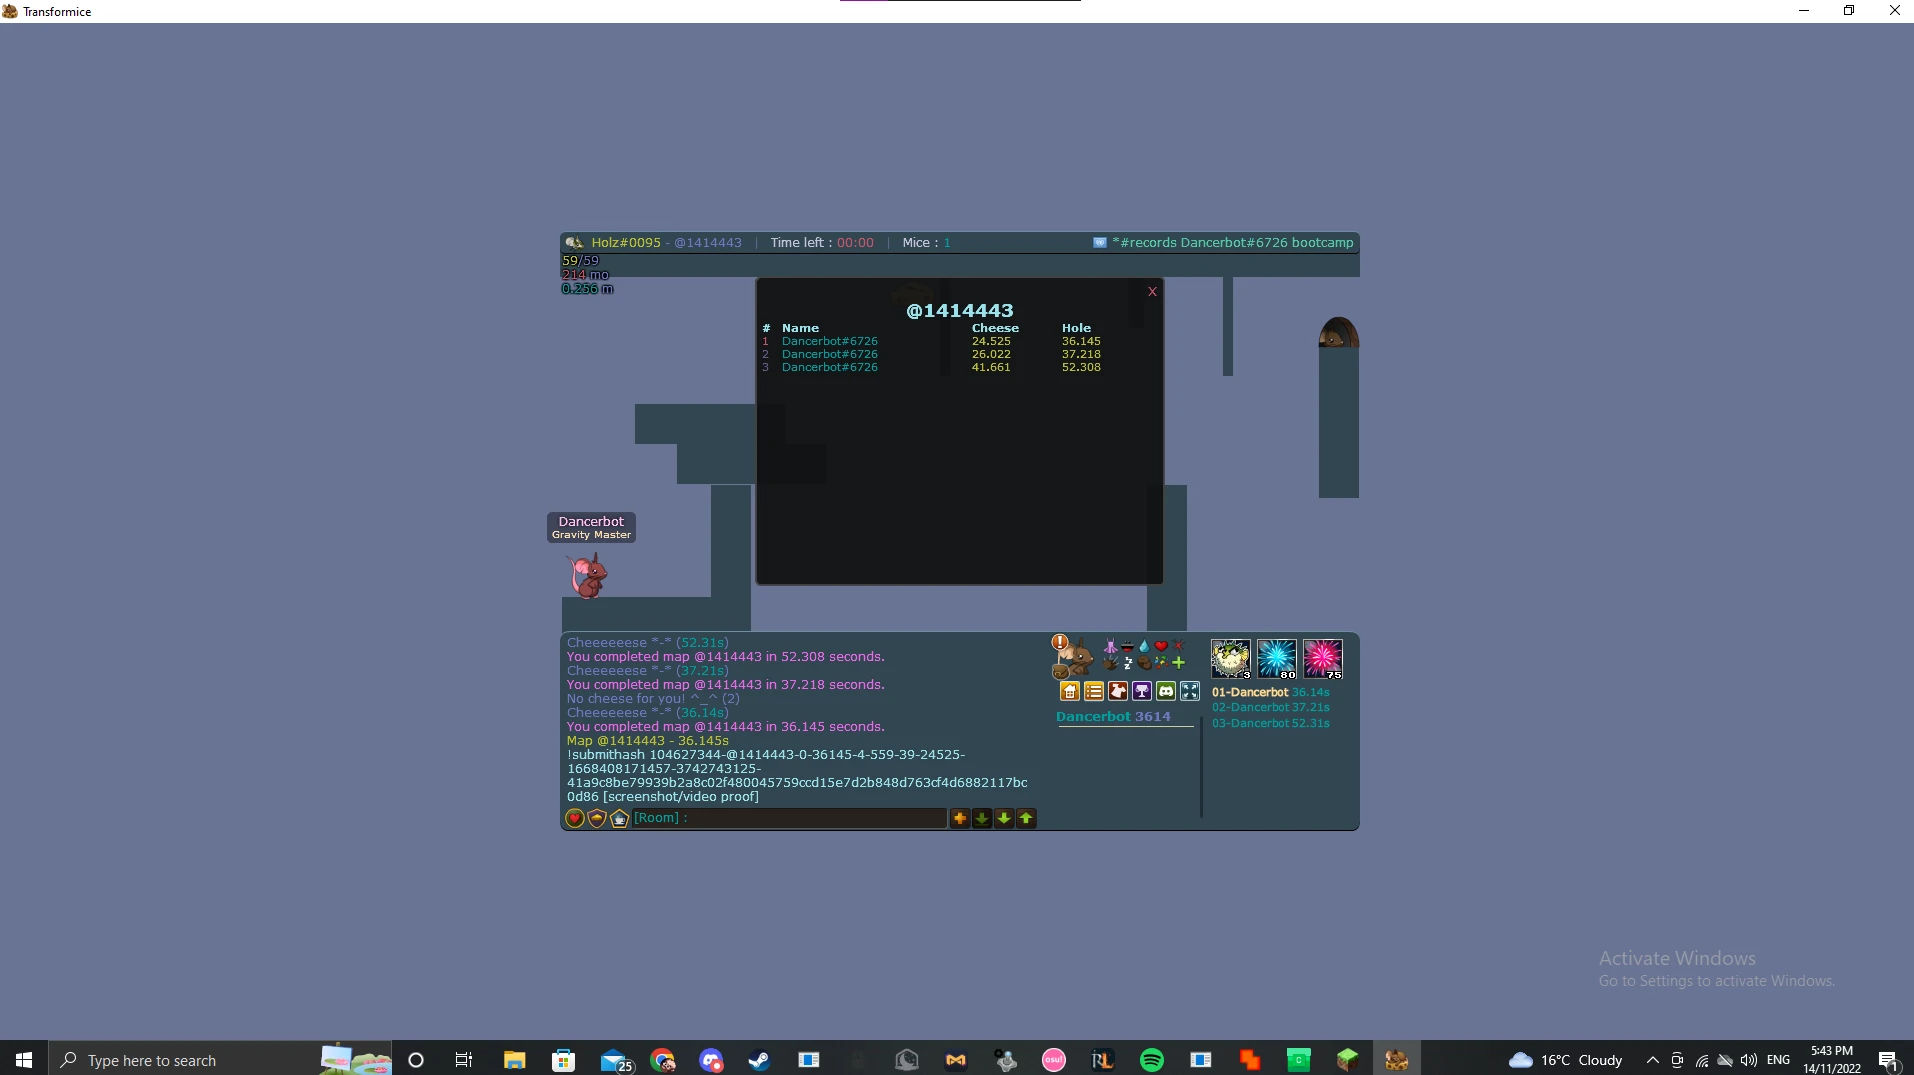
Task: Toggle fullscreen with the arrows button
Action: [x=1190, y=691]
